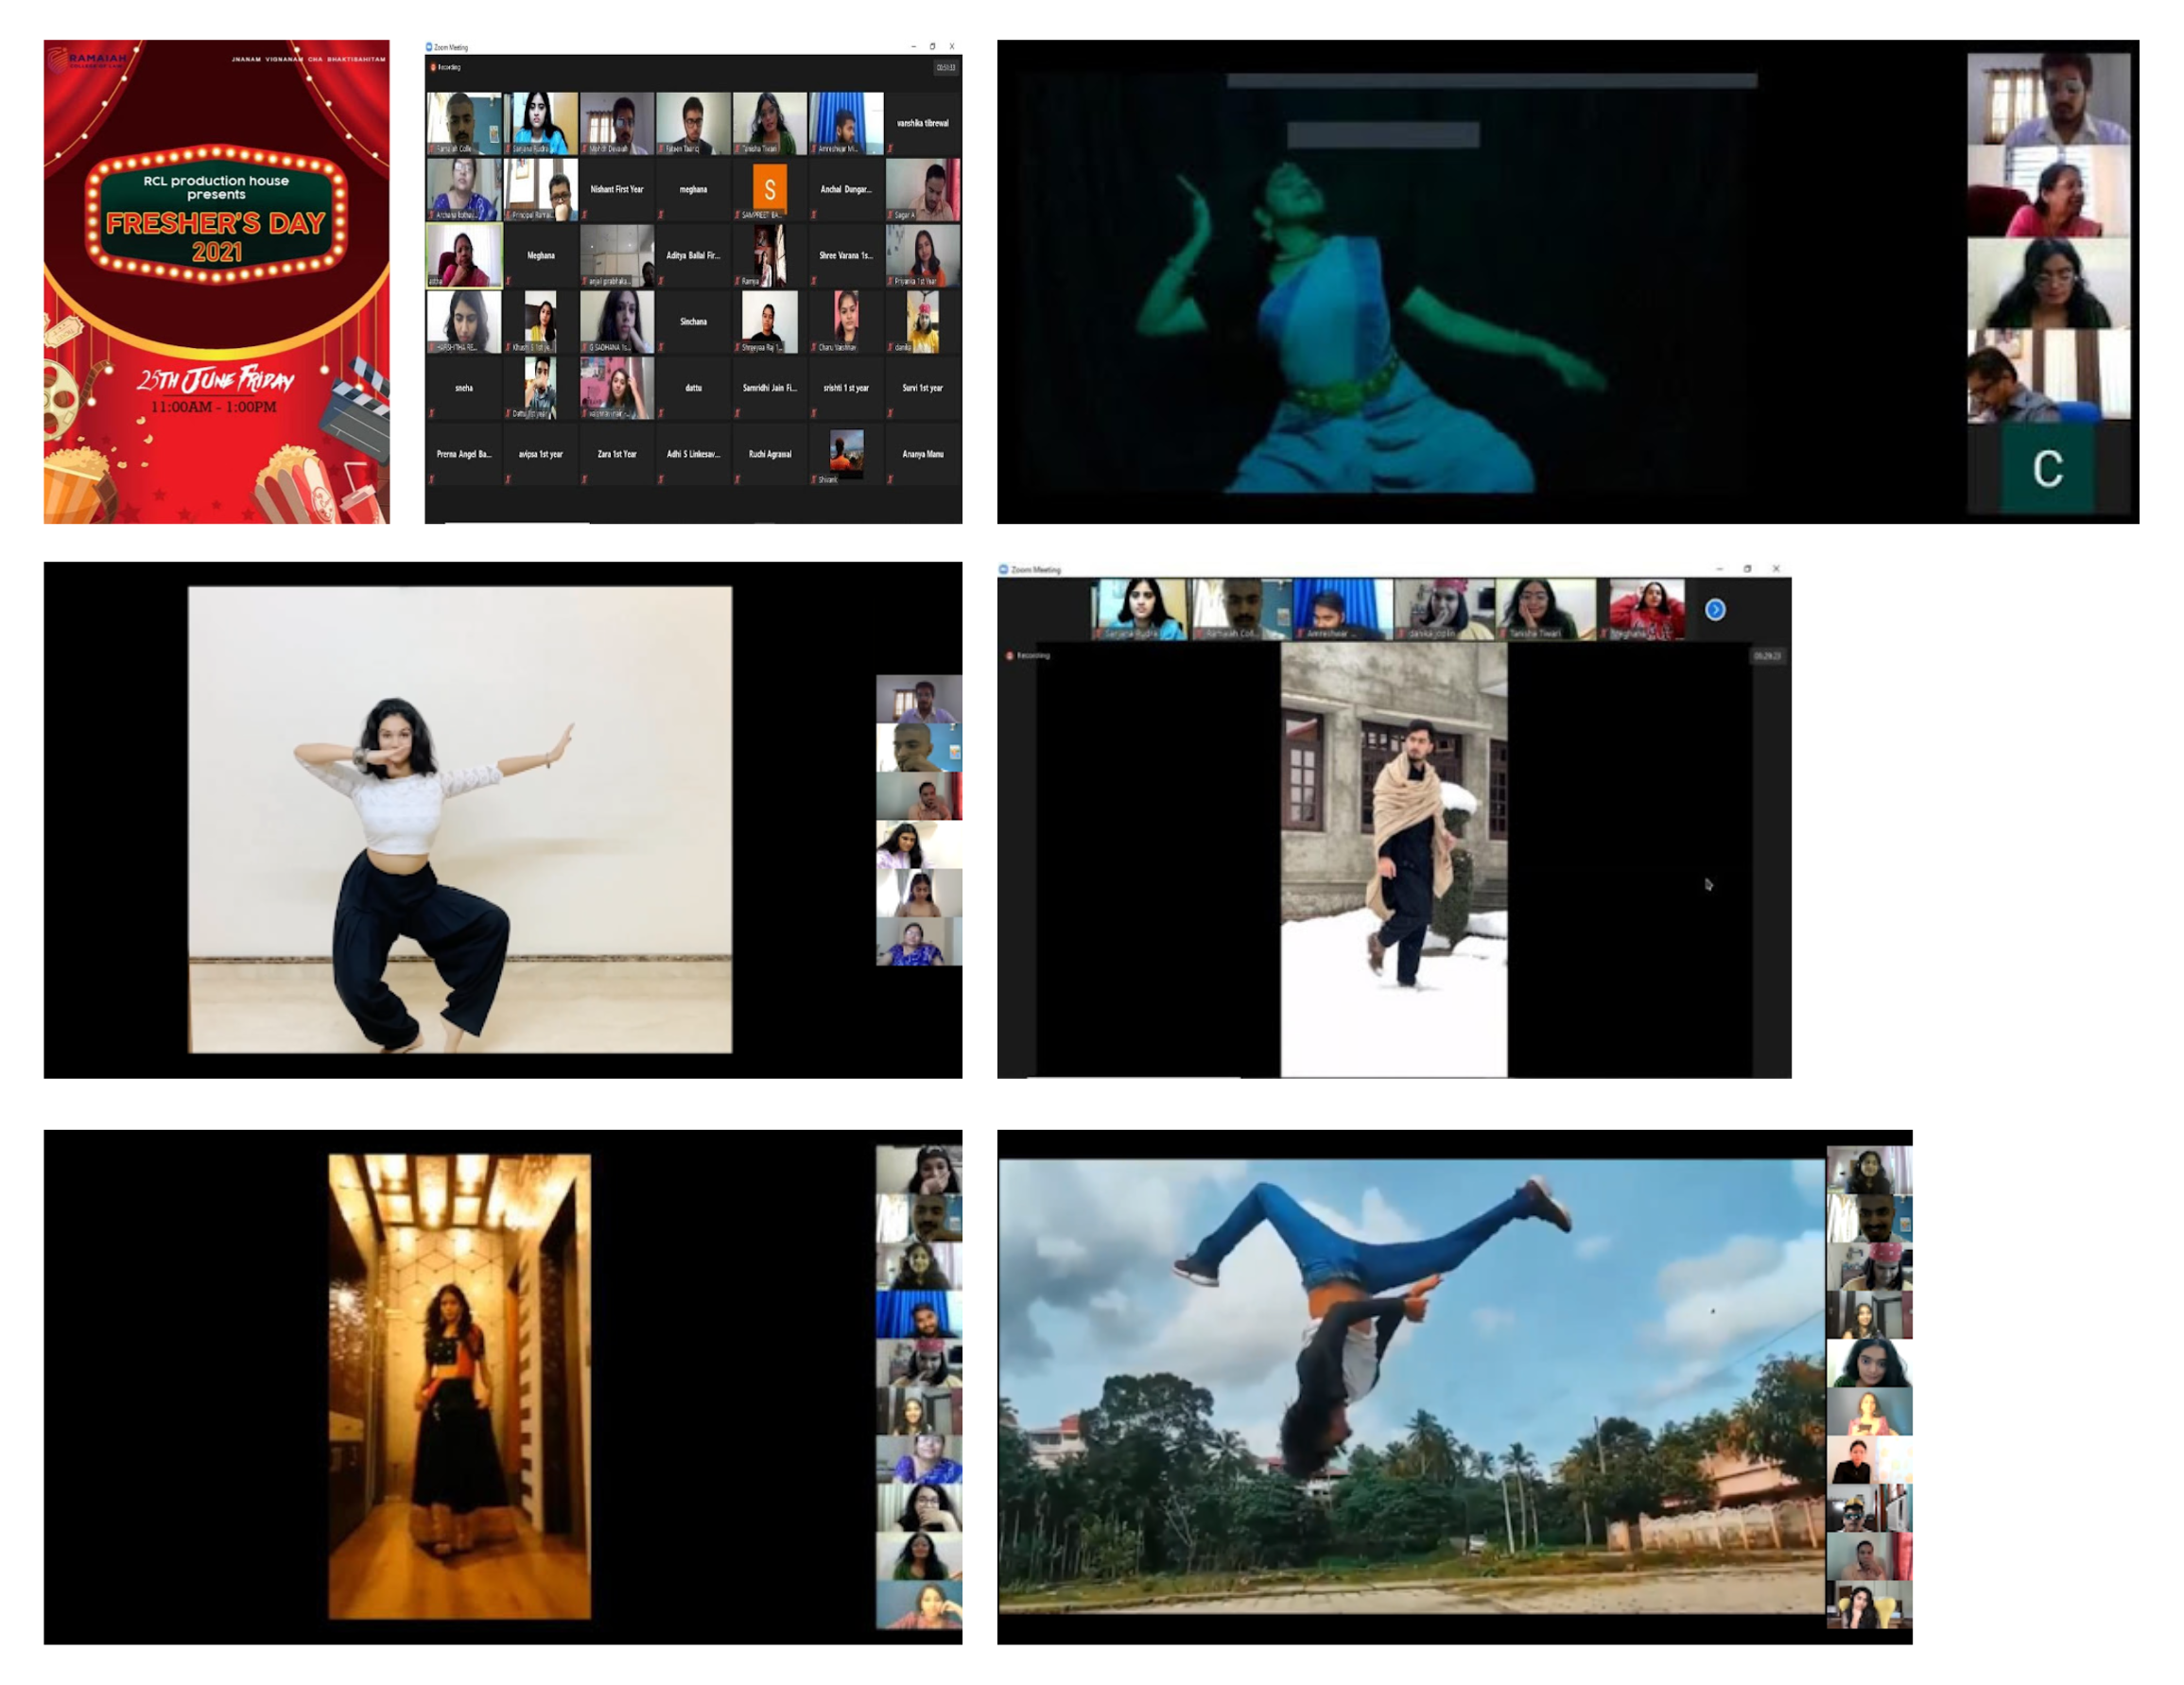Screen dimensions: 2184x1685
Task: Click blue next arrow in participant strip
Action: click(x=1714, y=609)
